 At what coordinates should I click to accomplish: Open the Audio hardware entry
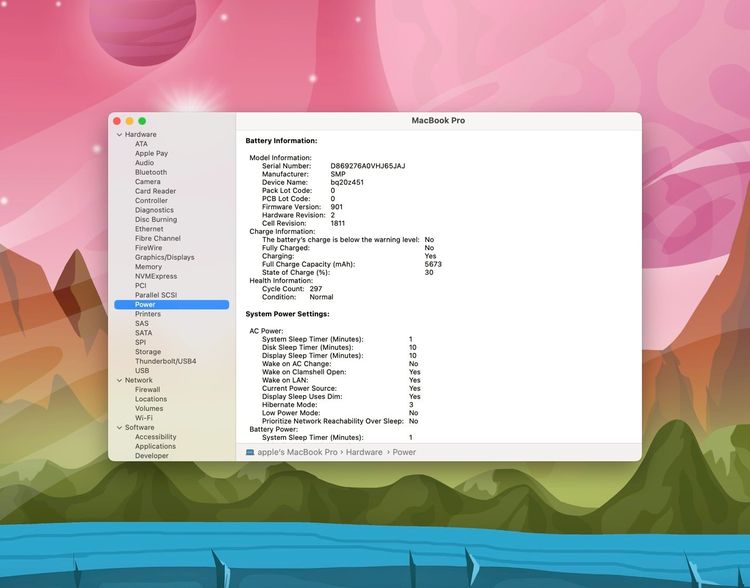coord(144,163)
